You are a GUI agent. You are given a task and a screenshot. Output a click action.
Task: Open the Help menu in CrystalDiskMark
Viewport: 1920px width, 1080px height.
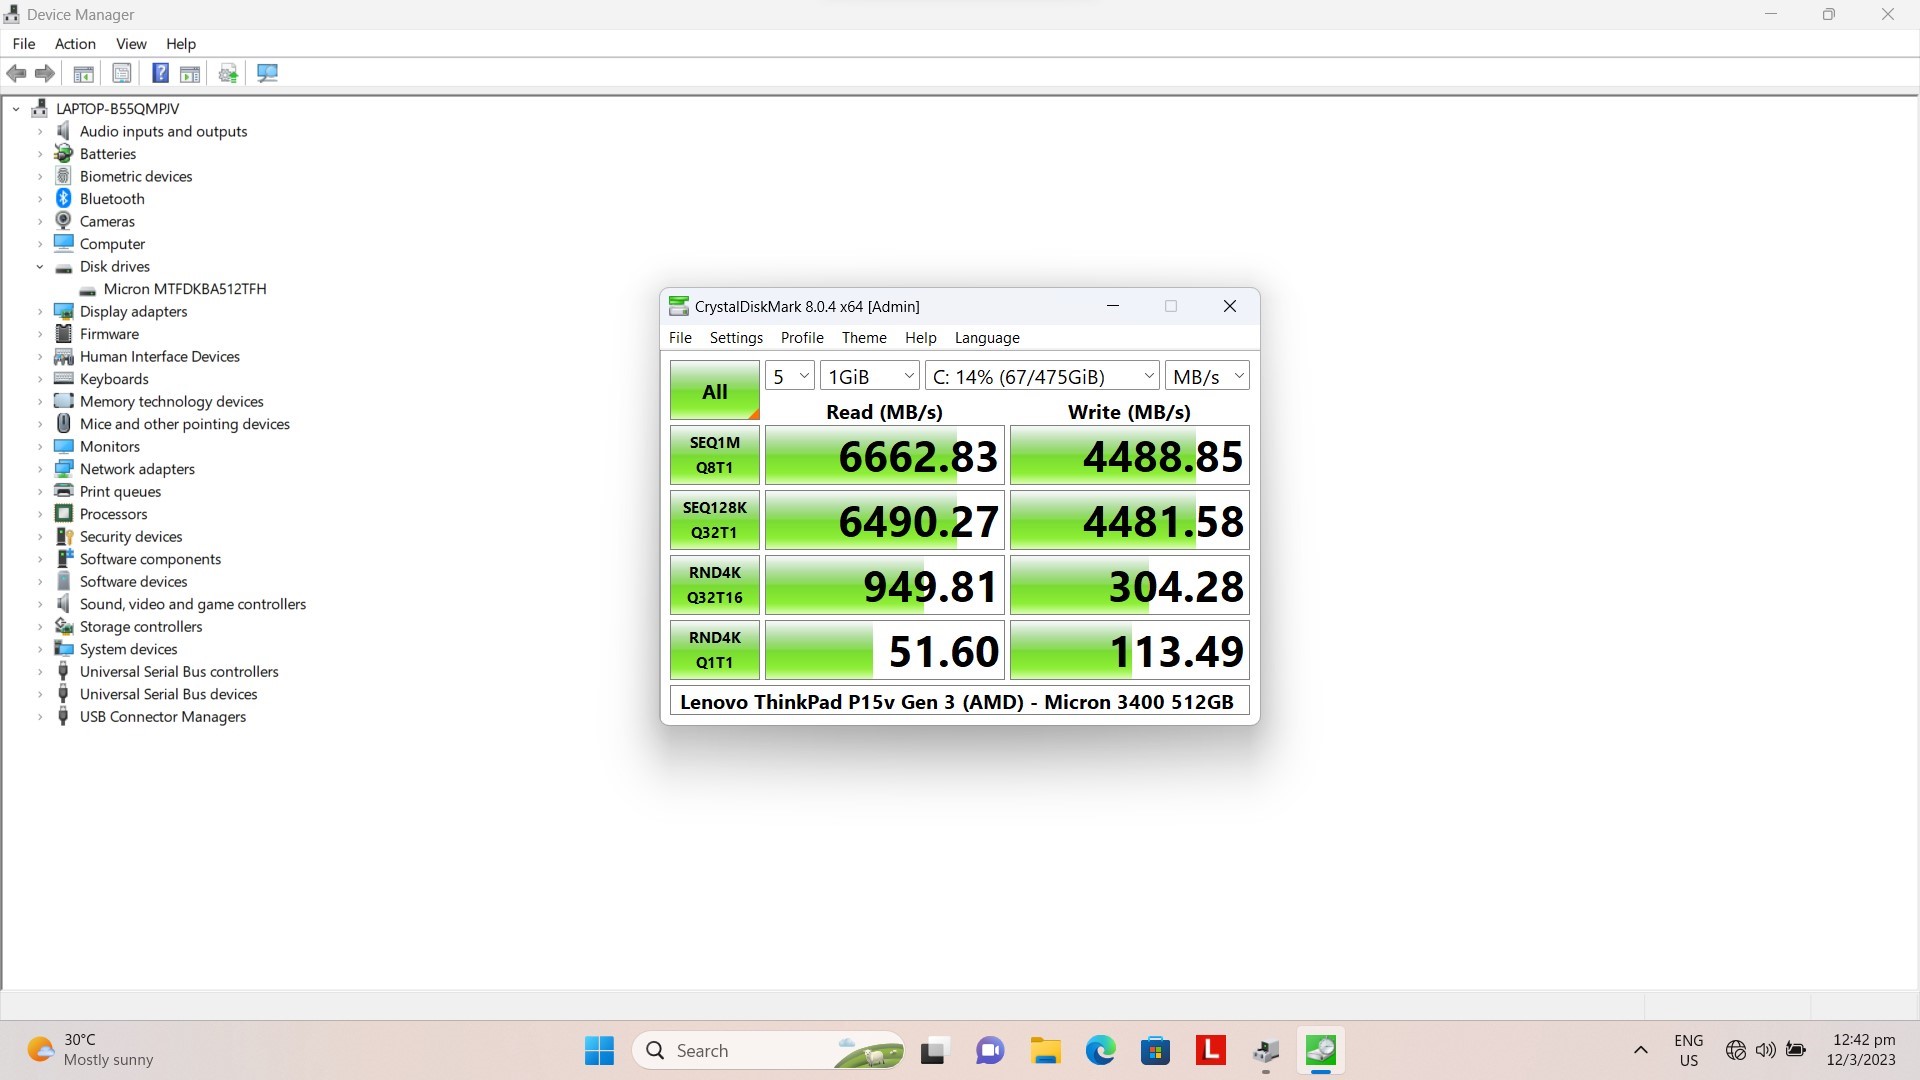pos(921,338)
